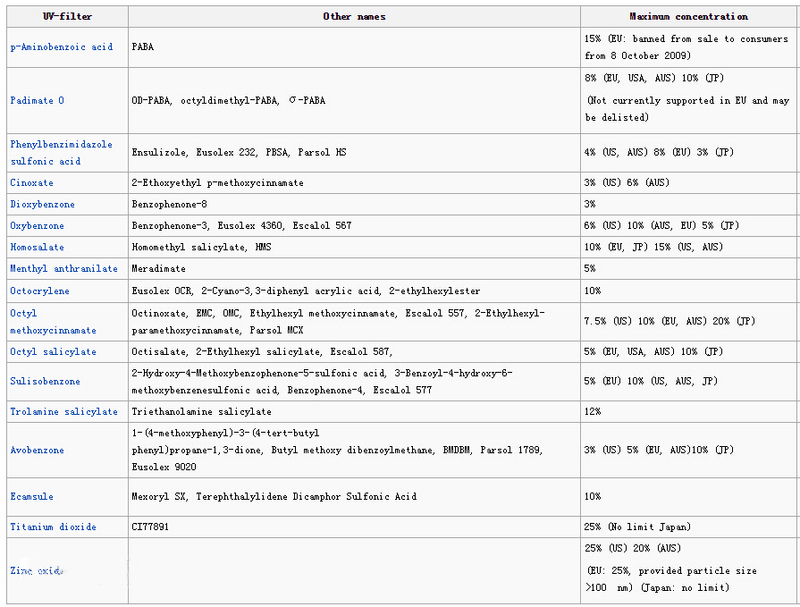Image resolution: width=800 pixels, height=607 pixels.
Task: Open the Octocrylene link
Action: [x=39, y=291]
